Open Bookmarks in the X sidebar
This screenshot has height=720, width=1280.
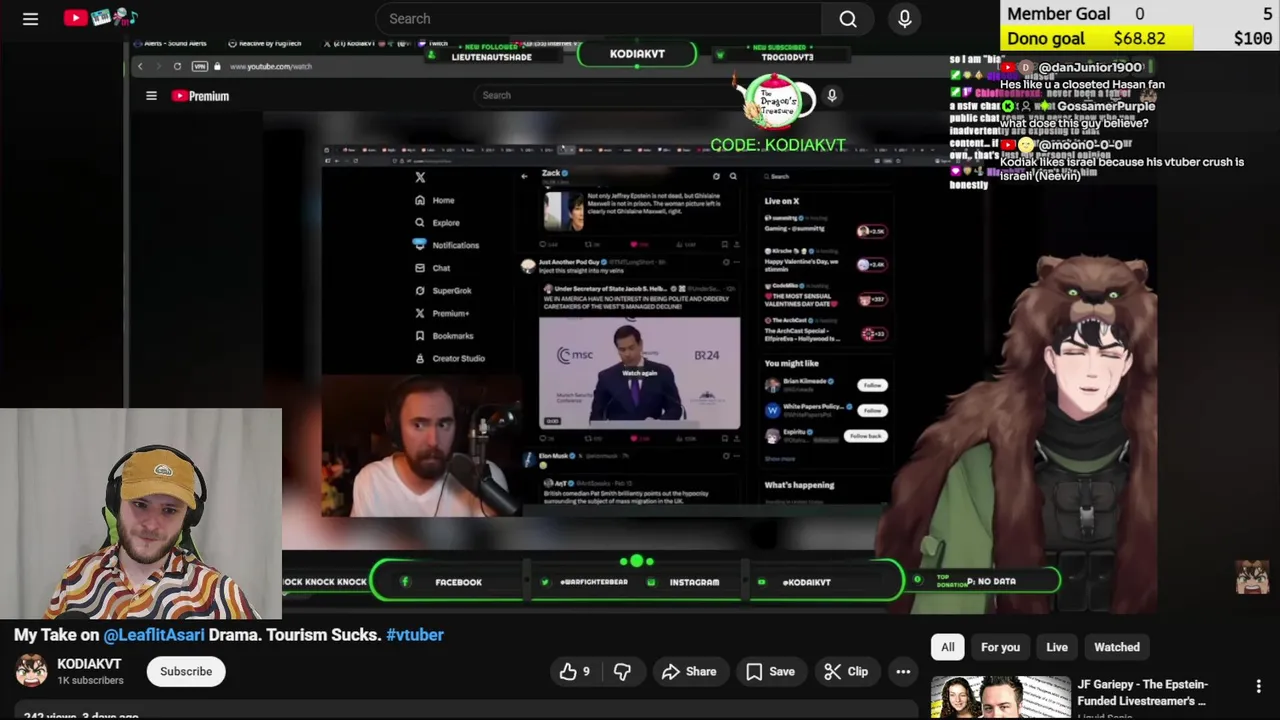[x=443, y=336]
